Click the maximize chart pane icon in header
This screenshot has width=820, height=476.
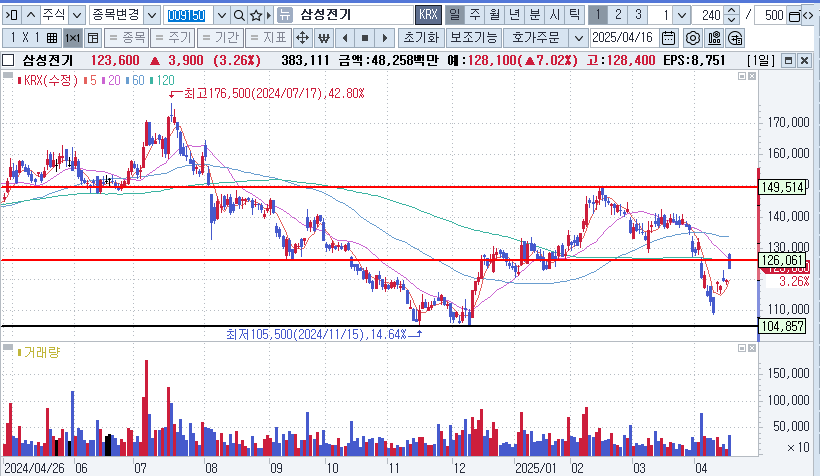(x=788, y=61)
